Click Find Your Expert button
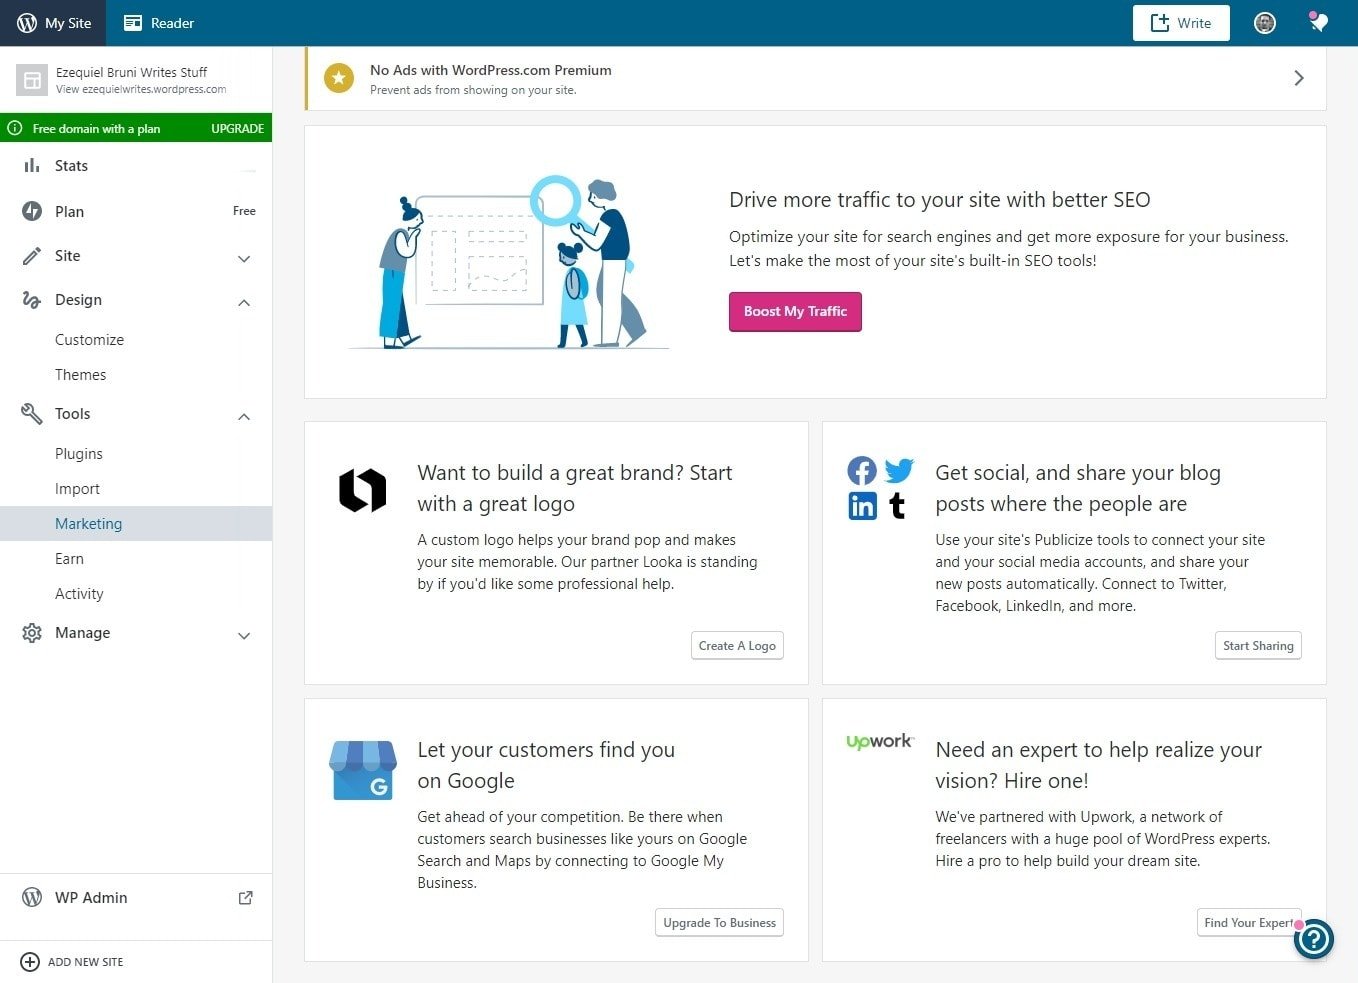This screenshot has height=983, width=1358. pyautogui.click(x=1249, y=923)
